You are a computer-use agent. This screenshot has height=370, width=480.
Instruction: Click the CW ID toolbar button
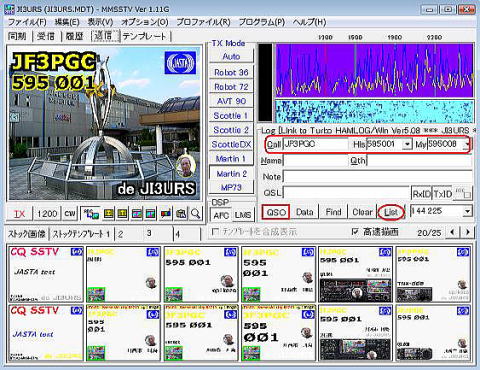[x=70, y=213]
